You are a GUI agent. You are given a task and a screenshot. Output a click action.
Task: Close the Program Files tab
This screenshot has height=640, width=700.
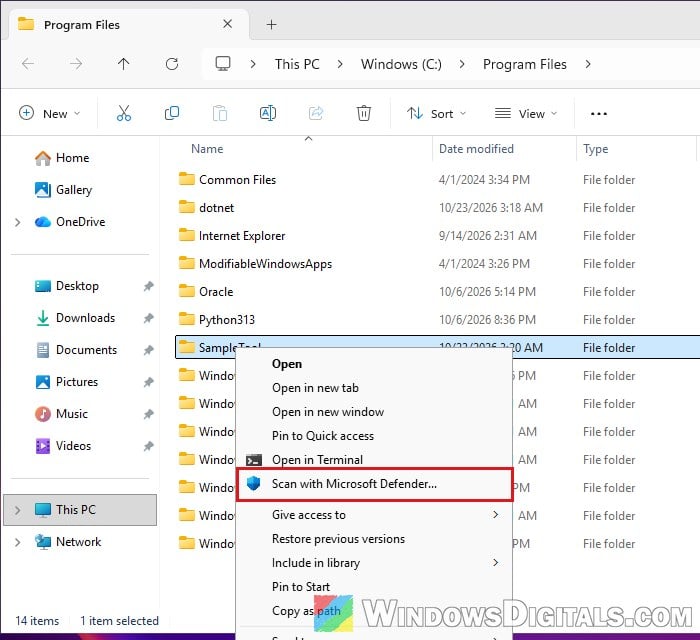tap(227, 24)
